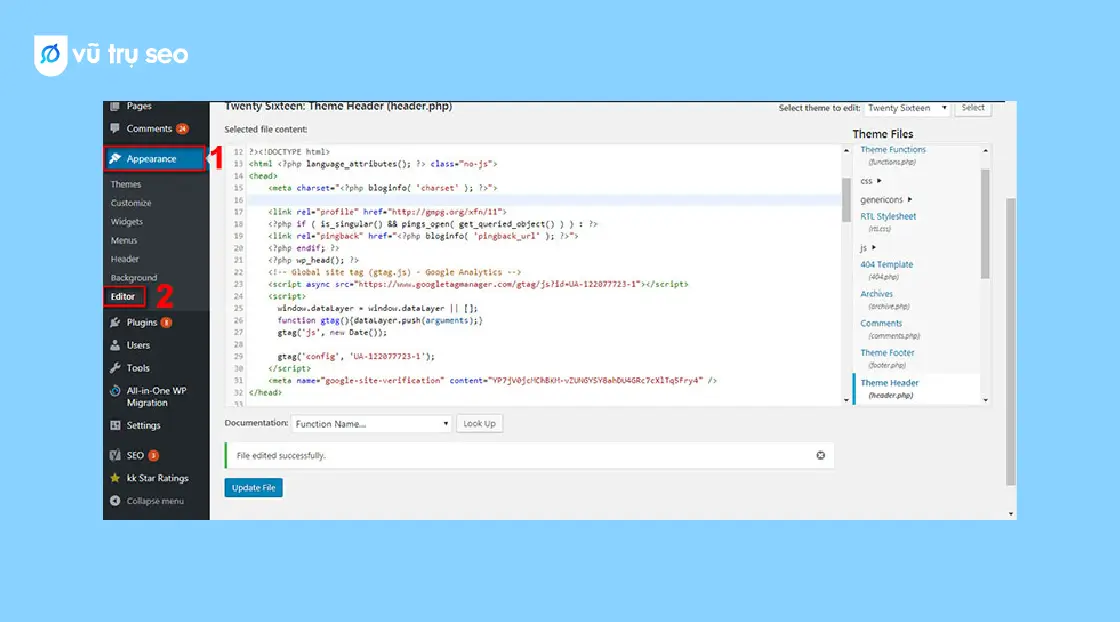Click the Collapse menu arrow icon

point(115,501)
